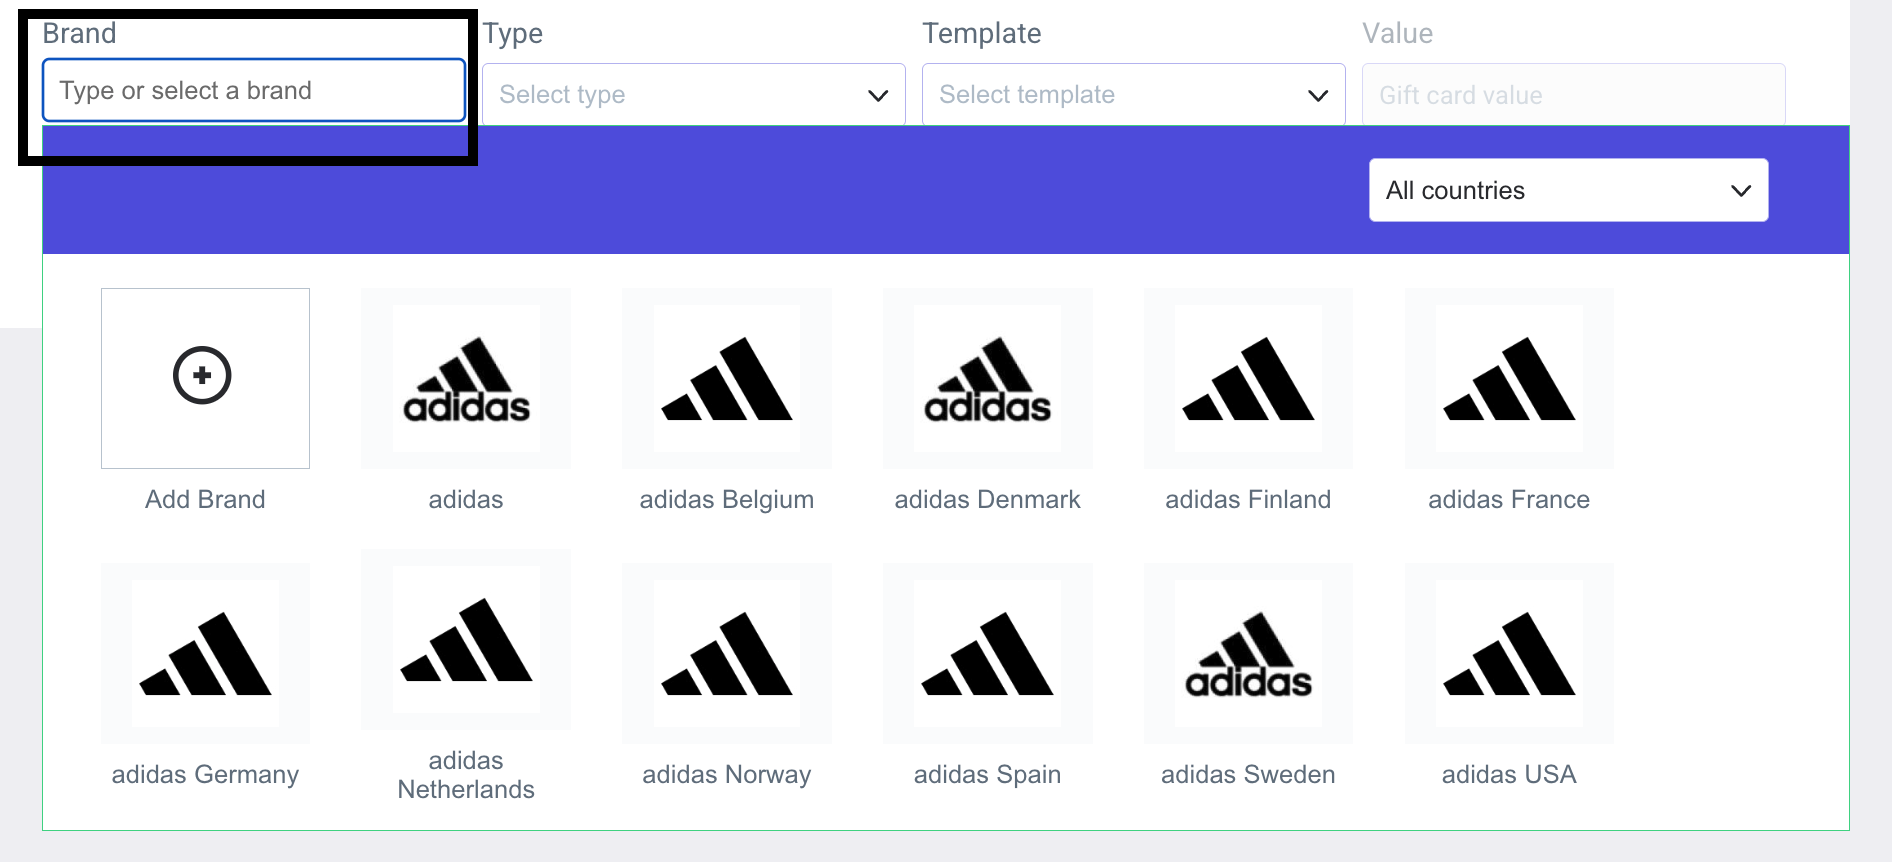Open the Select type dropdown
The image size is (1892, 862).
point(693,95)
